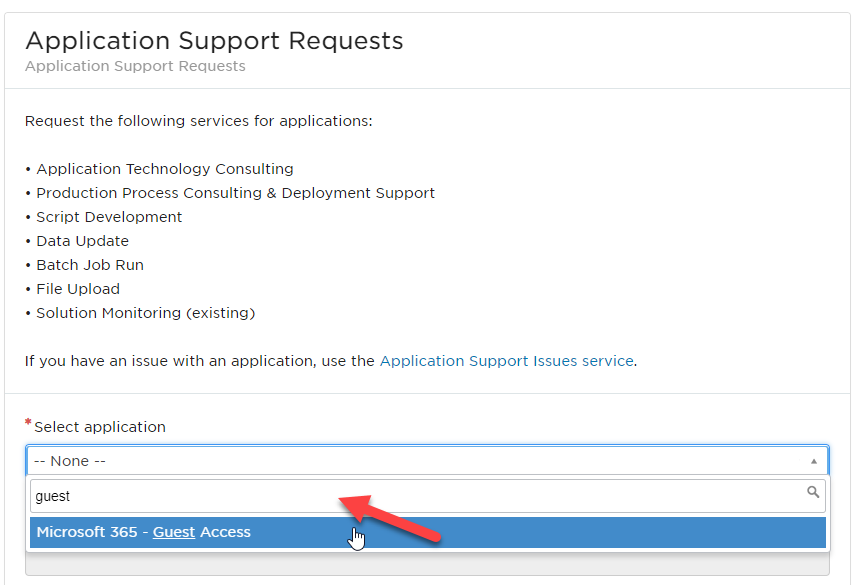The width and height of the screenshot is (862, 585).
Task: Click Solution Monitoring (existing) bullet text
Action: (x=146, y=313)
